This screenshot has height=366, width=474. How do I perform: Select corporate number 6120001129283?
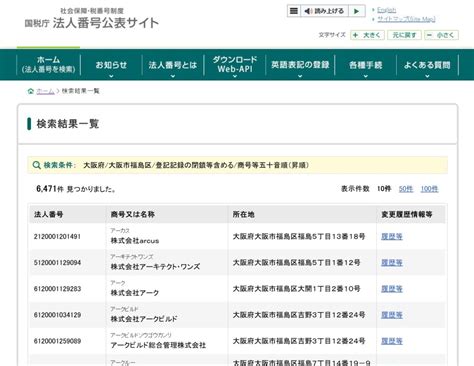tap(57, 289)
